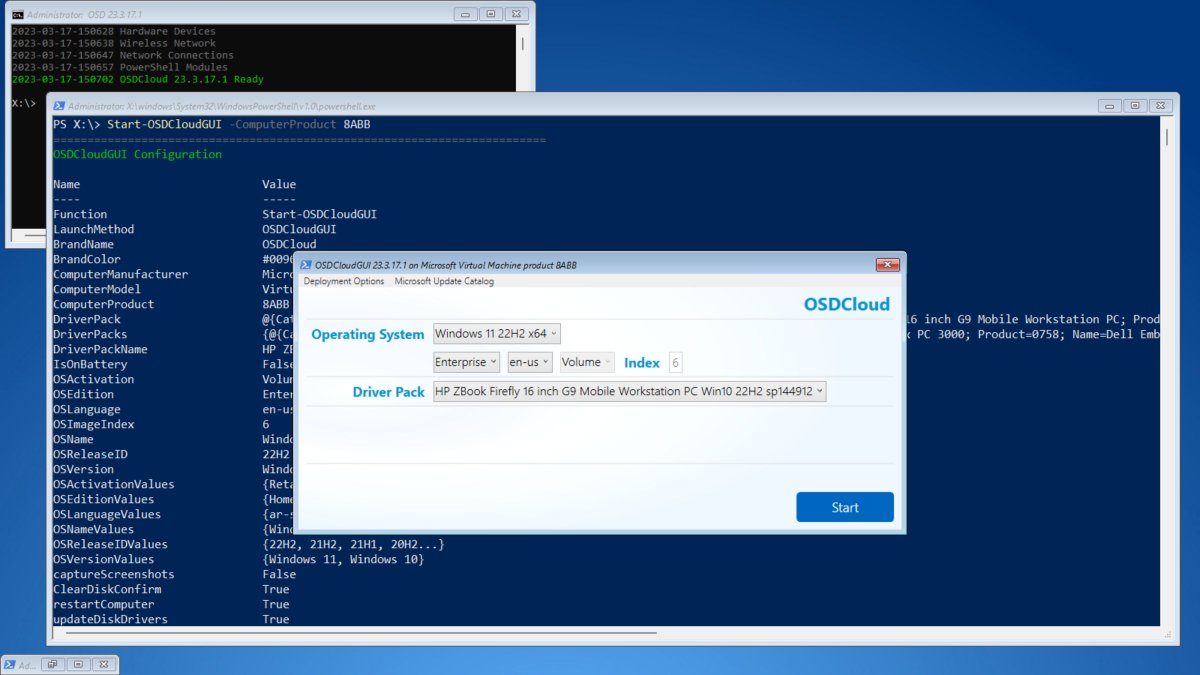Click the OSReleaseIDValues row name
This screenshot has width=1200, height=675.
(110, 544)
